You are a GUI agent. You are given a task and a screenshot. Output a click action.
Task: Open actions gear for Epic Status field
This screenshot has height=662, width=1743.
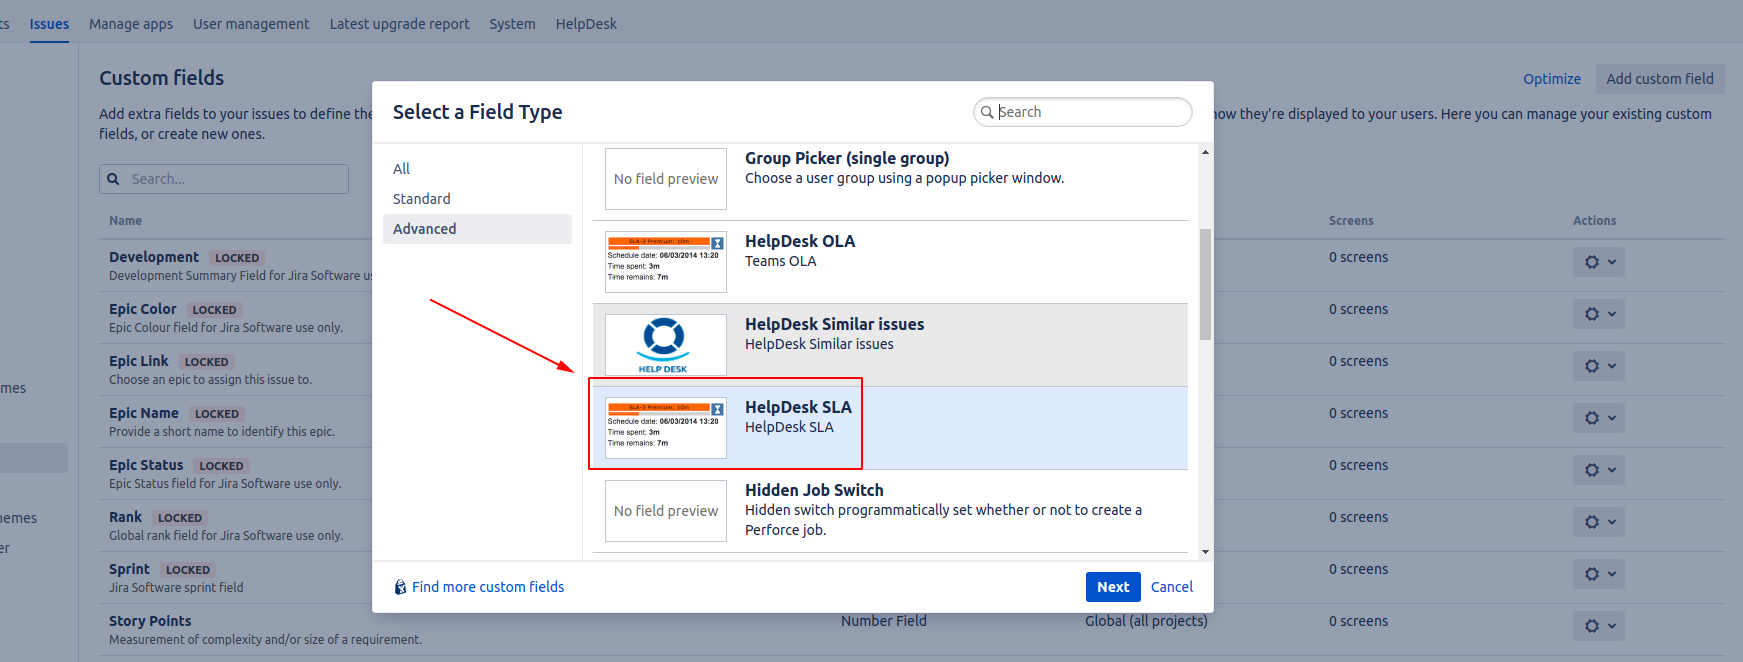pos(1598,470)
